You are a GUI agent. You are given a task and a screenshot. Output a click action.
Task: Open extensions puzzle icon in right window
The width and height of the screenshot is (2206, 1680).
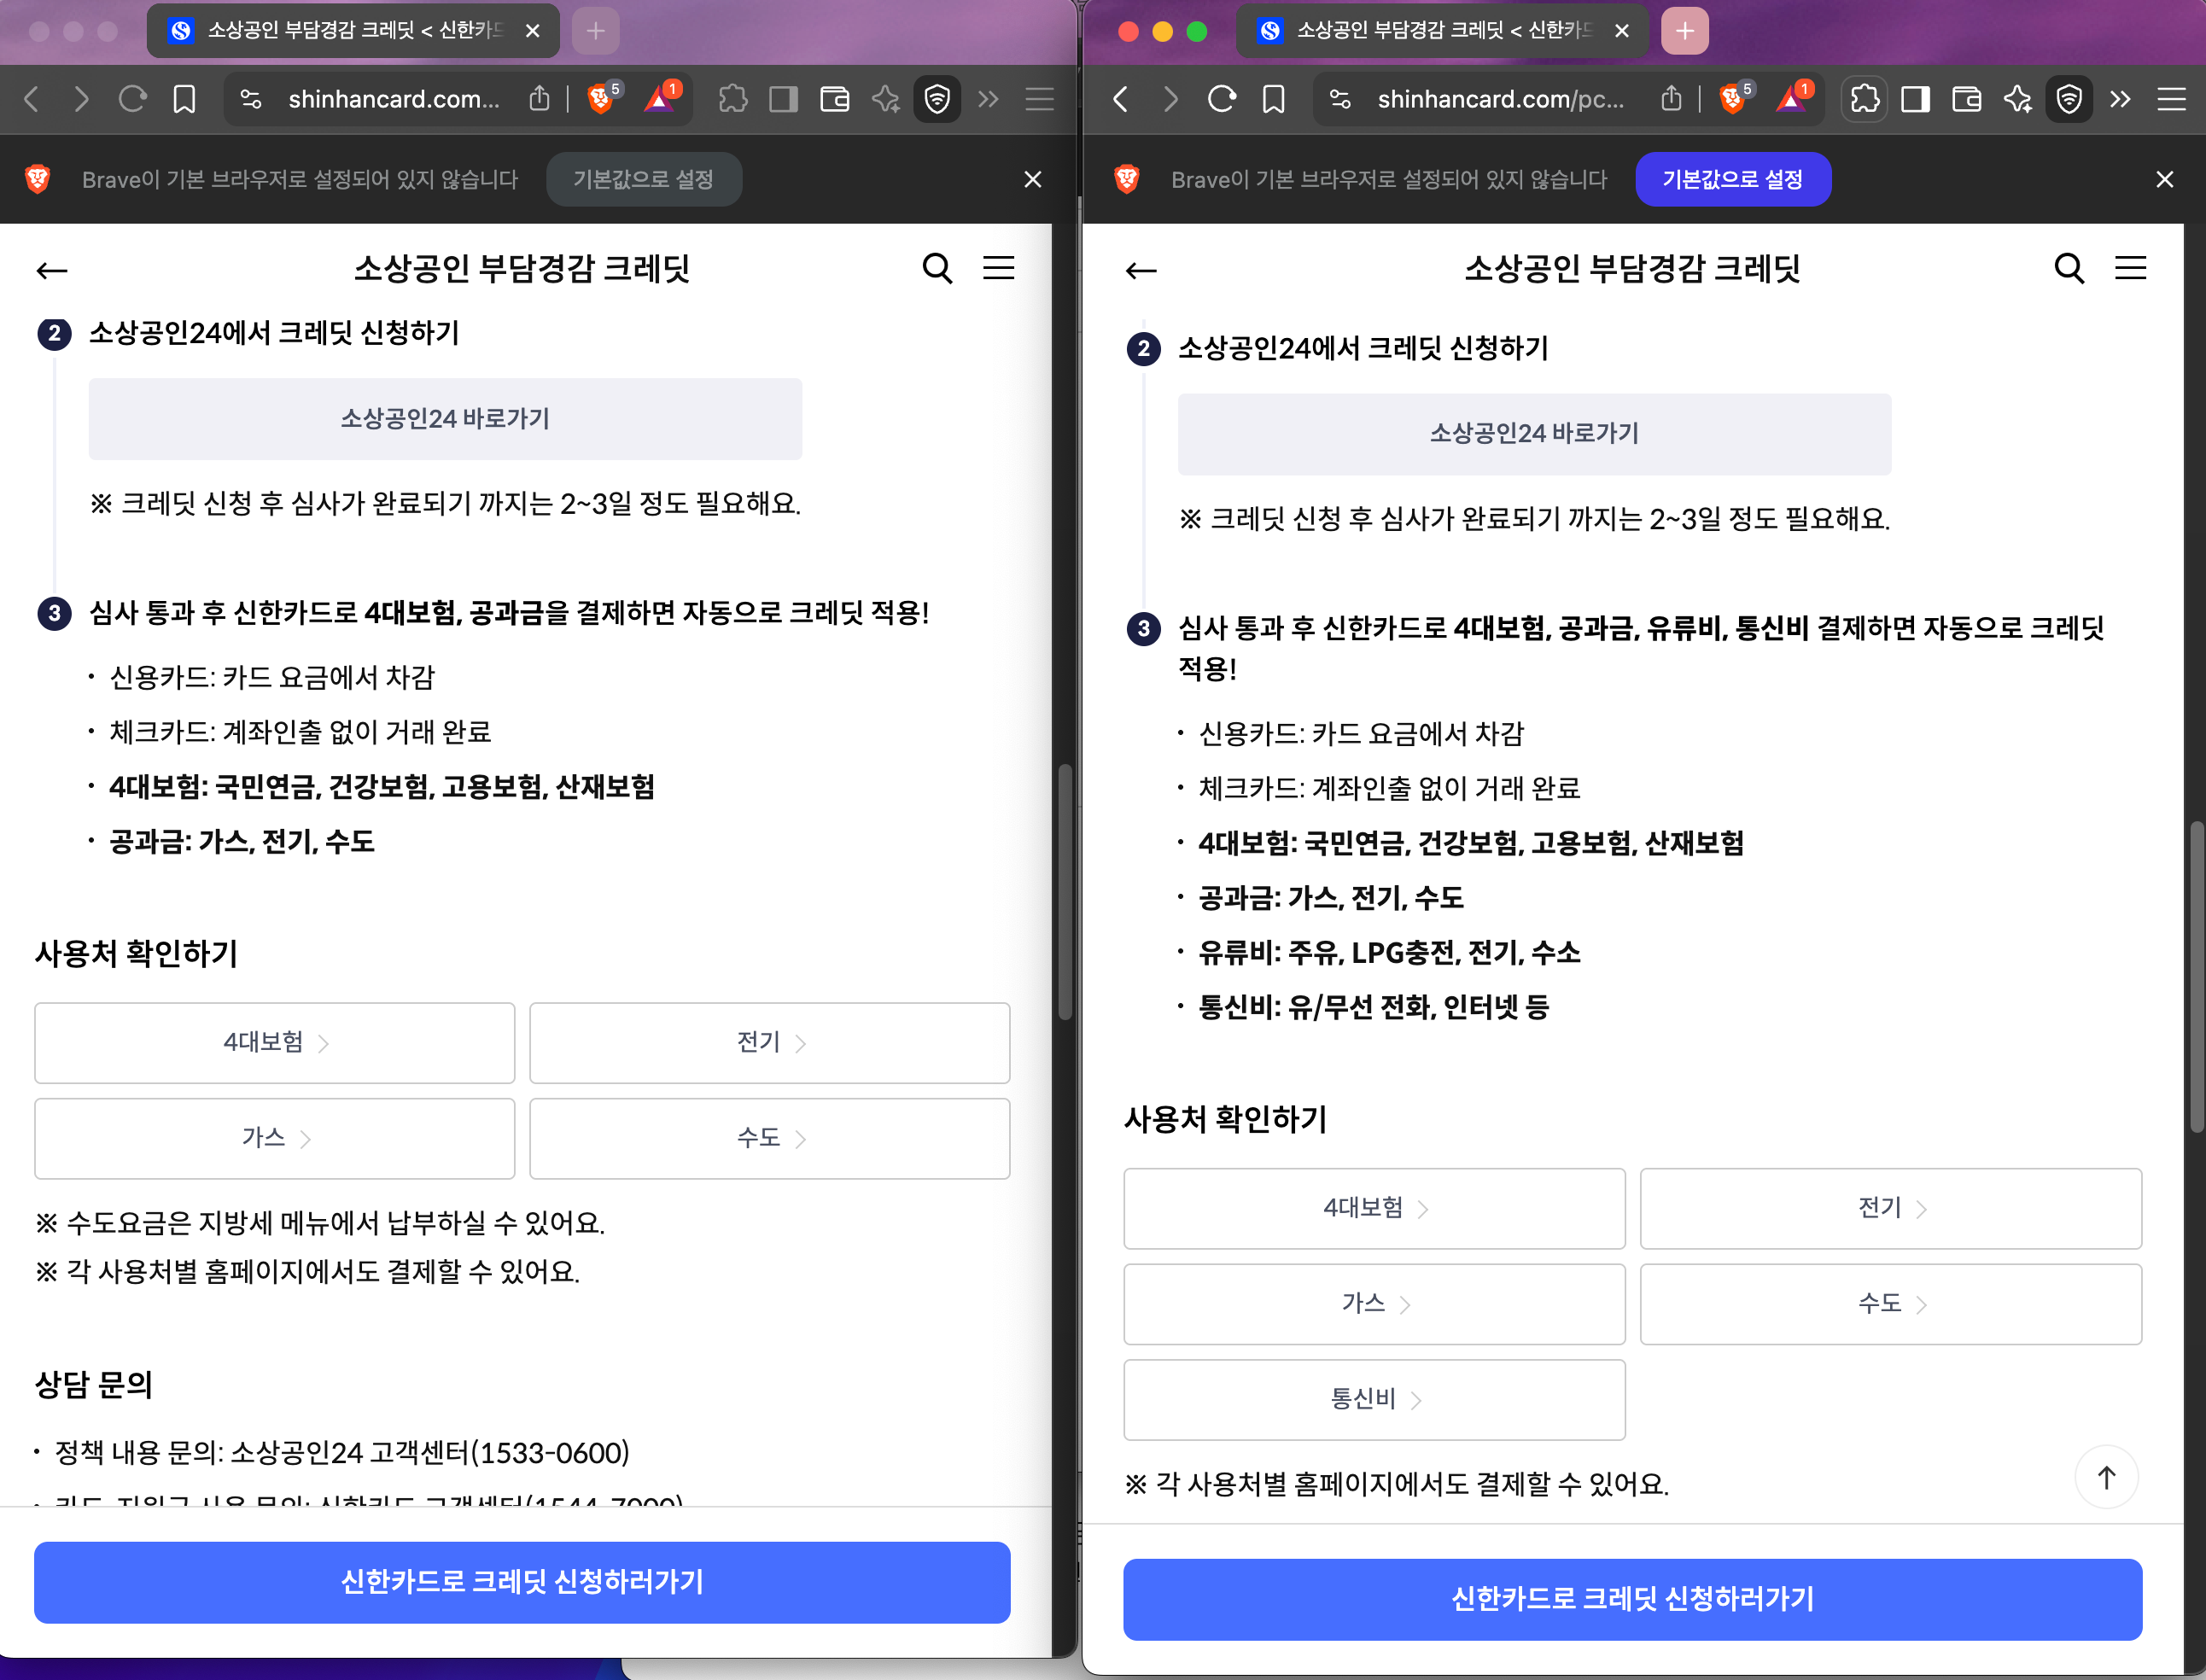[1864, 99]
